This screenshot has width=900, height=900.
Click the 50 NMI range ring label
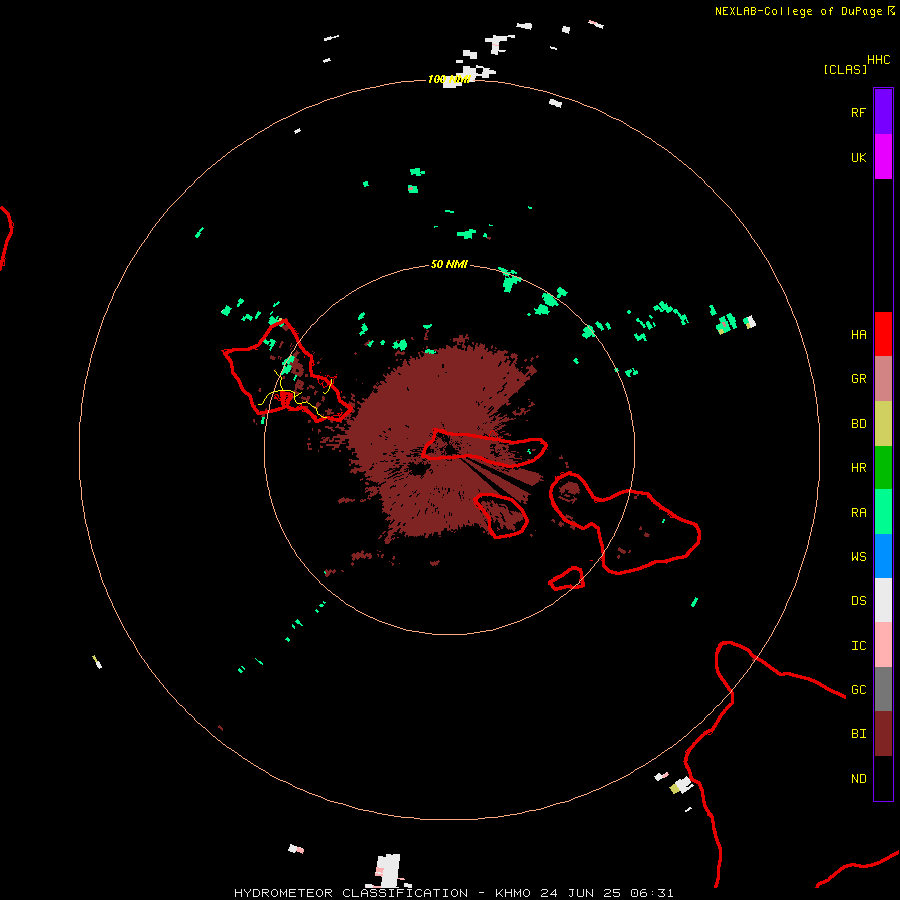(449, 265)
